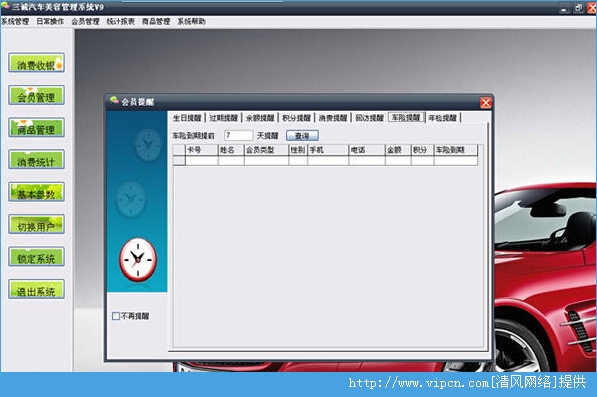Click the 卡号 column header
This screenshot has height=397, width=597.
pyautogui.click(x=202, y=150)
